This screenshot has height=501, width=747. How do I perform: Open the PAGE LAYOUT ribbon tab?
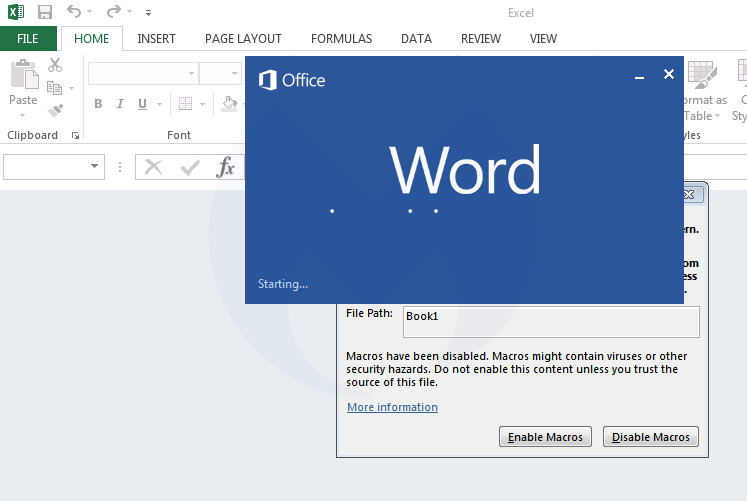click(x=243, y=39)
